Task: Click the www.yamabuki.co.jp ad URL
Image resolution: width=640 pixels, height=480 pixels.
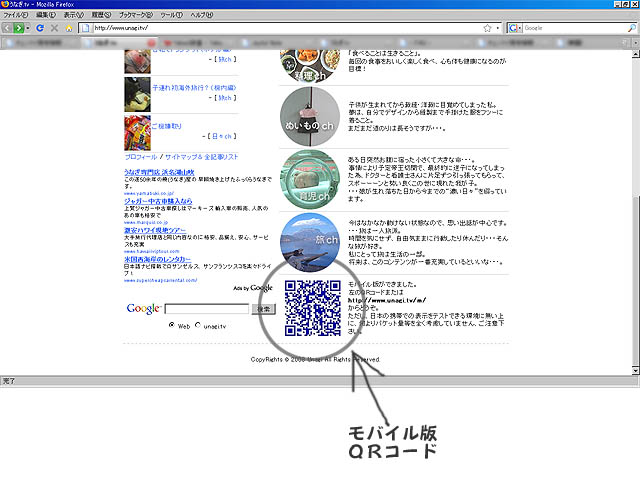Action: click(149, 193)
